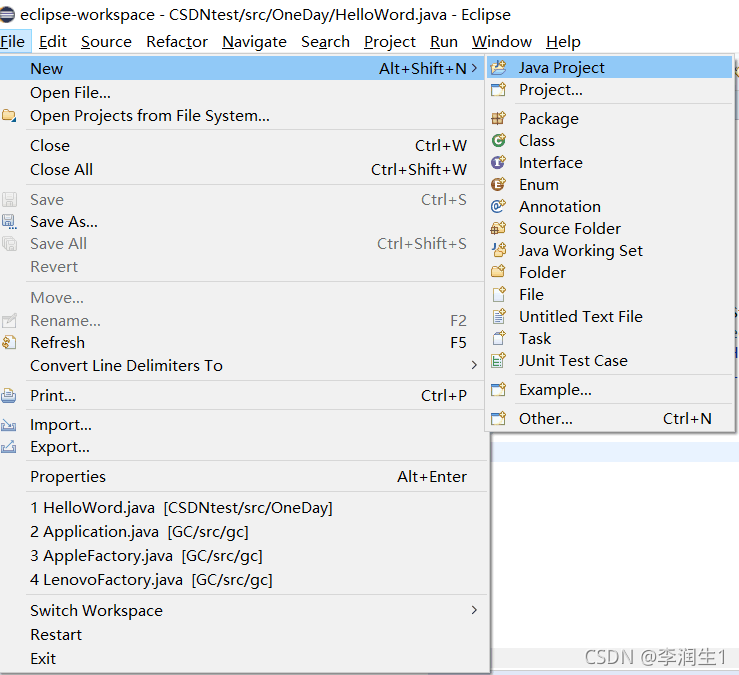The width and height of the screenshot is (739, 675).
Task: Open recent file 3 AppleFactory.java
Action: [245, 556]
